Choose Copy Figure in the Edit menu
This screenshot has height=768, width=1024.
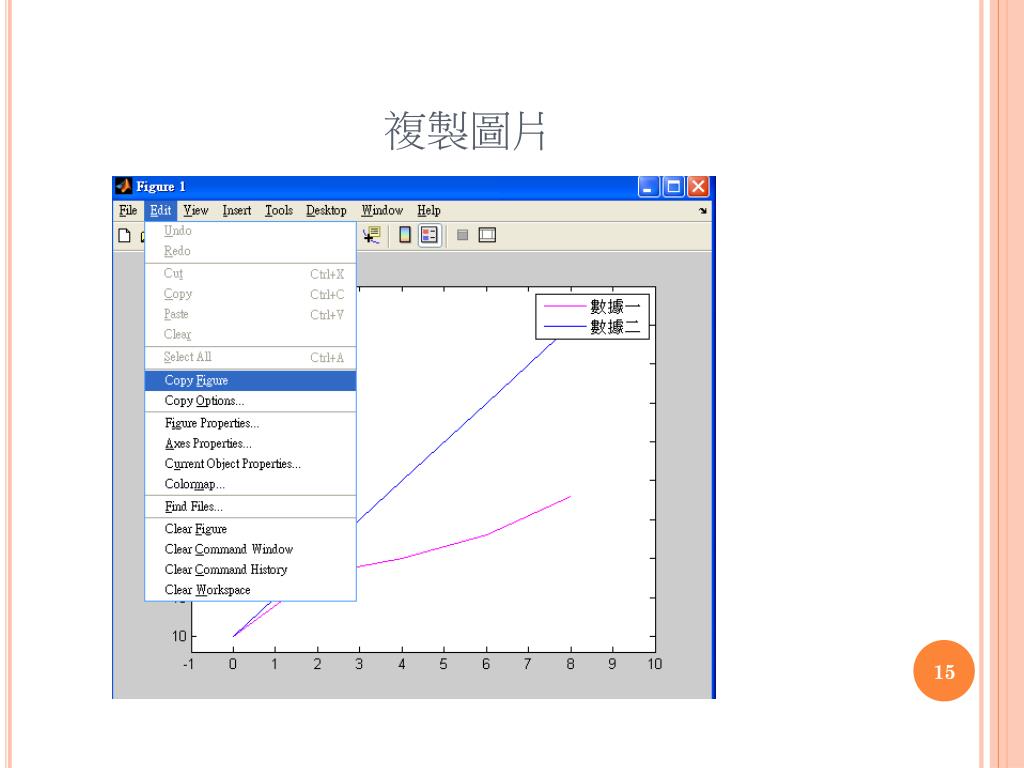pyautogui.click(x=251, y=380)
